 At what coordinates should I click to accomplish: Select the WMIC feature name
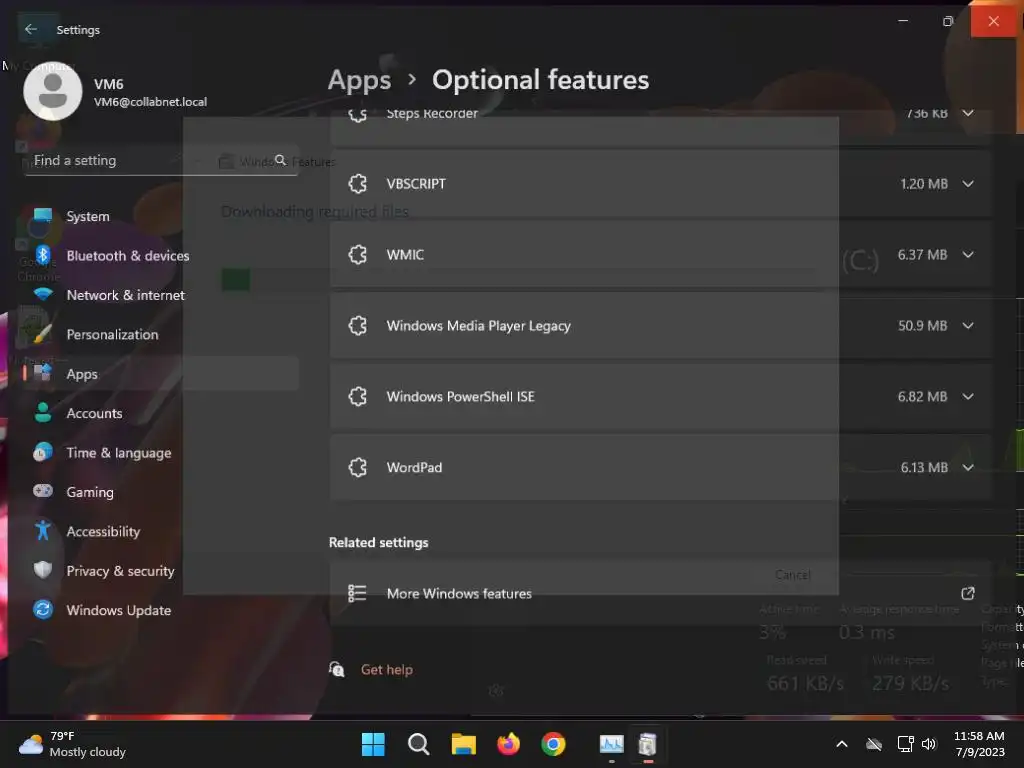pos(405,255)
